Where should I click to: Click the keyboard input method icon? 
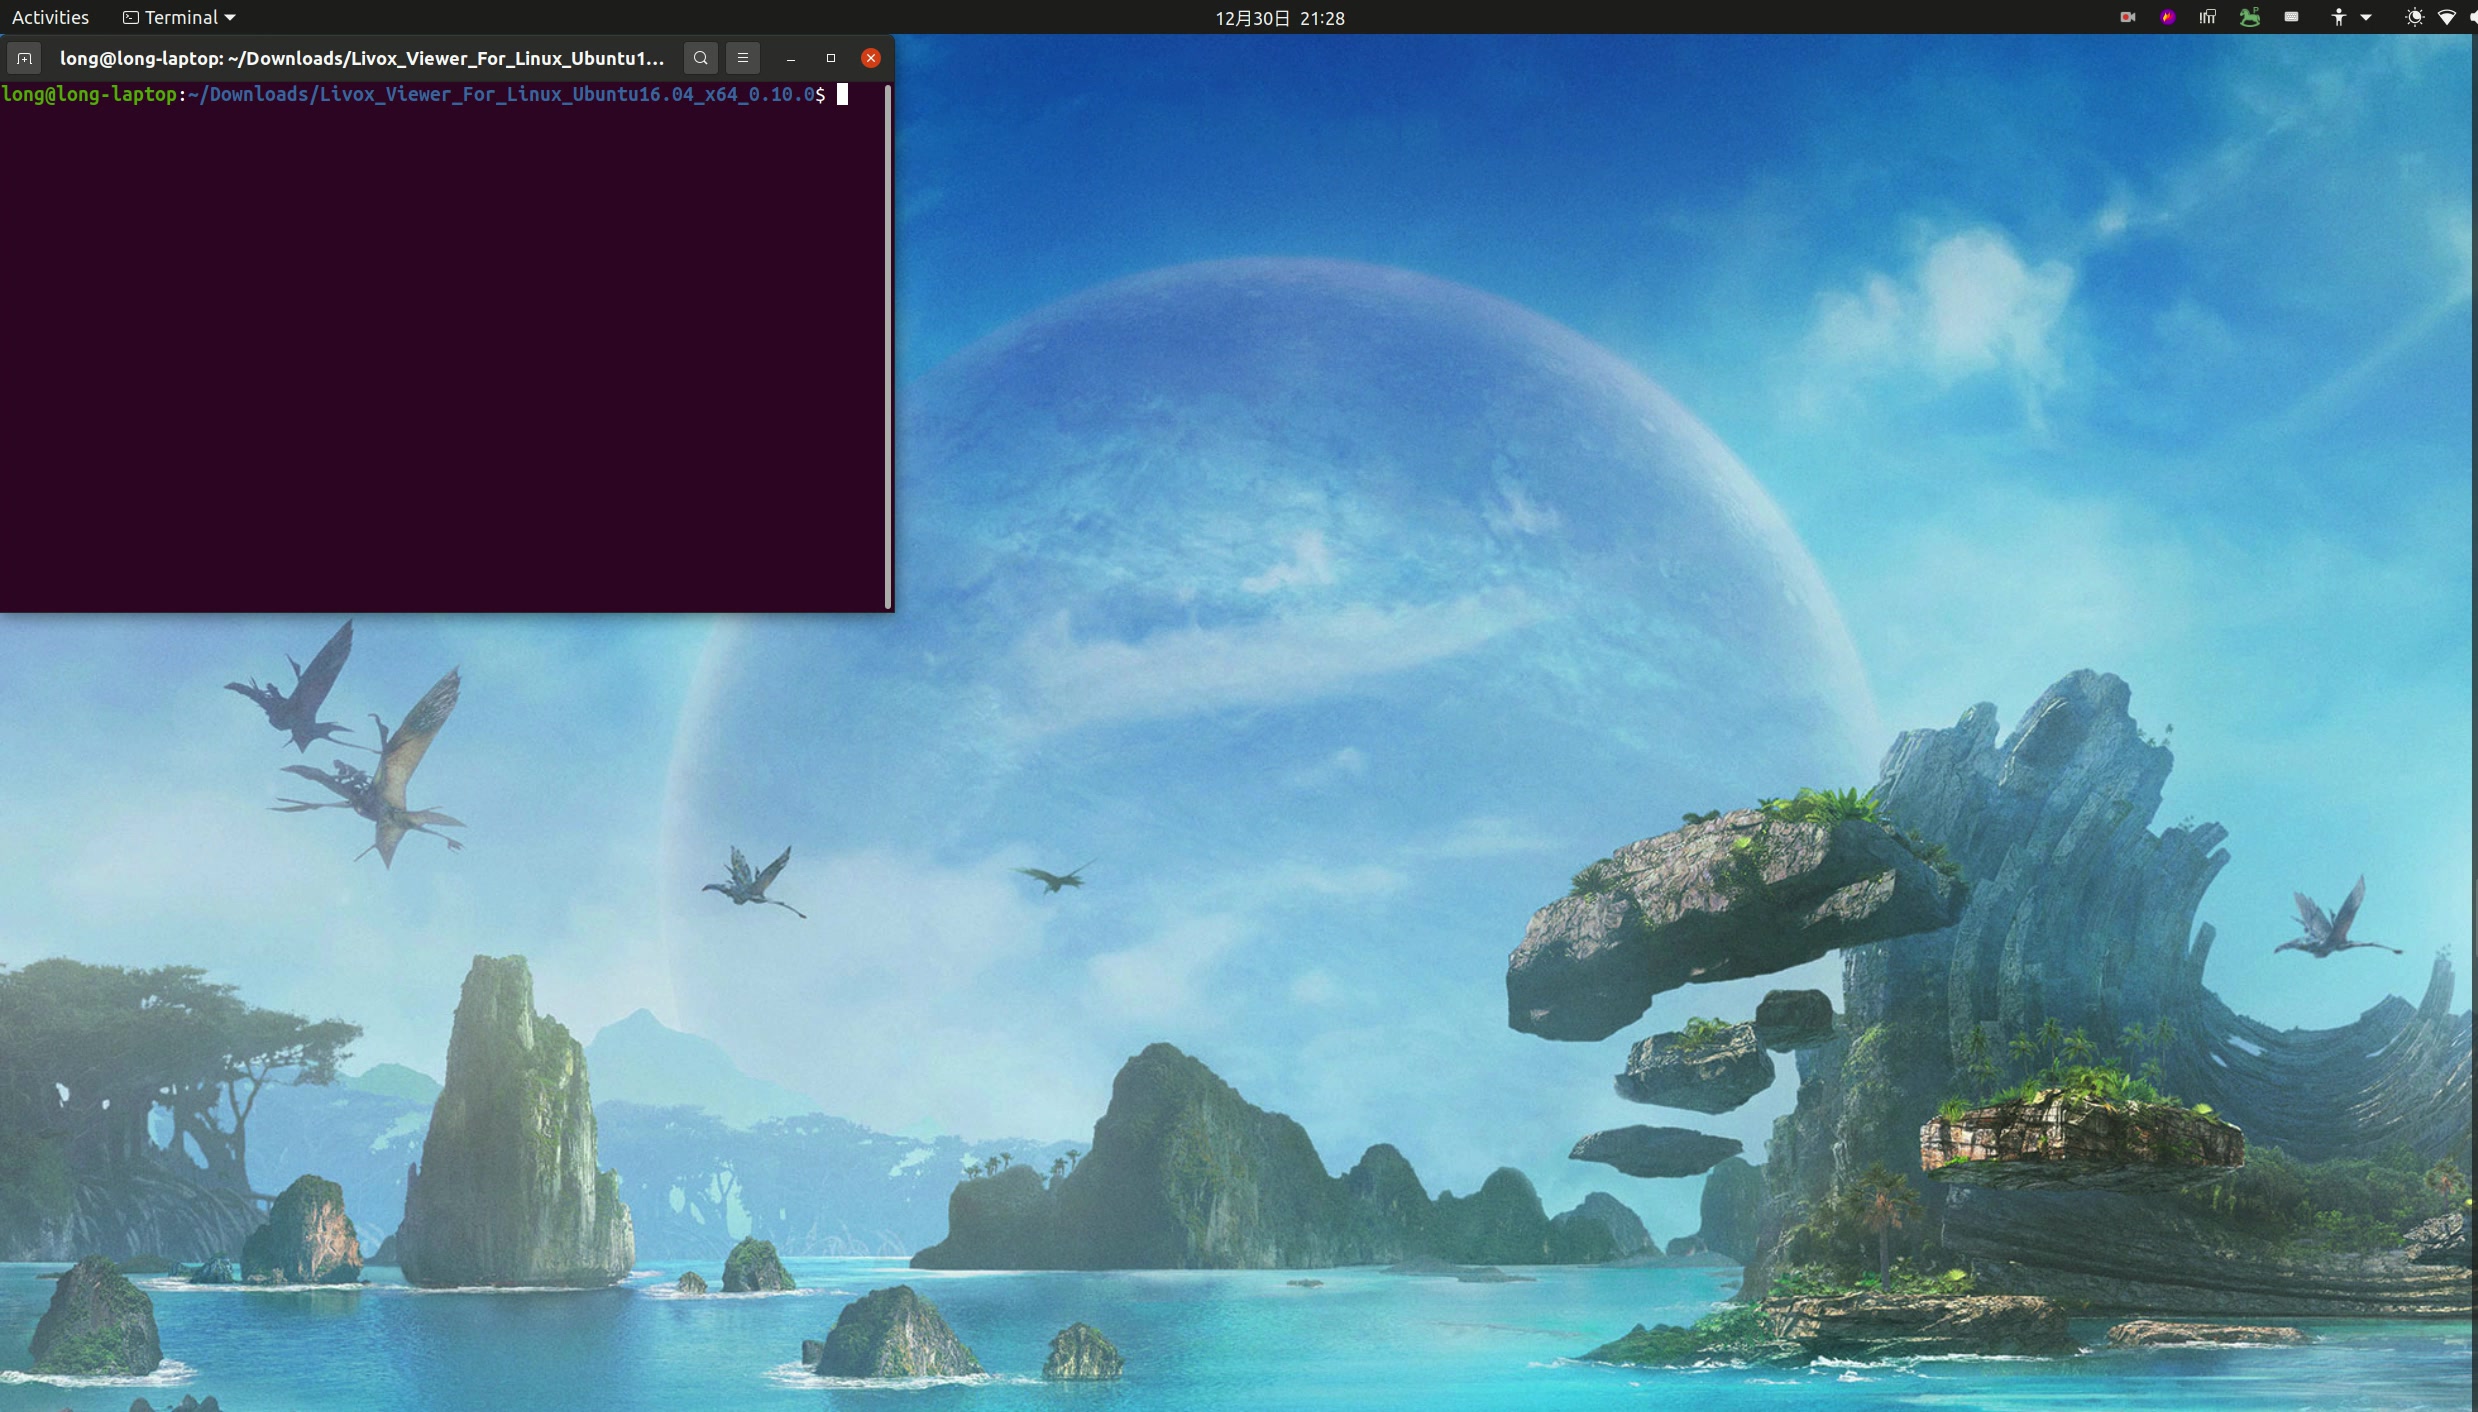(2291, 17)
